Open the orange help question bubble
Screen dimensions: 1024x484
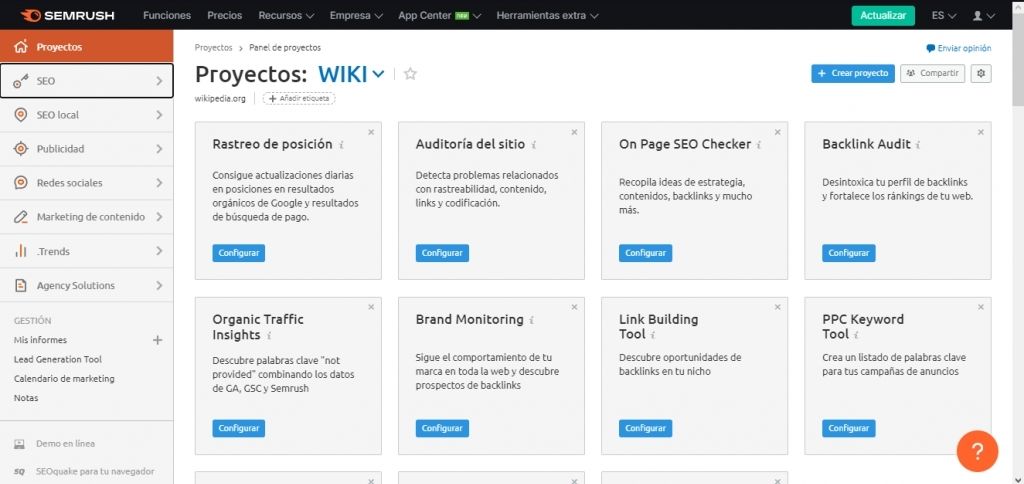coord(977,451)
